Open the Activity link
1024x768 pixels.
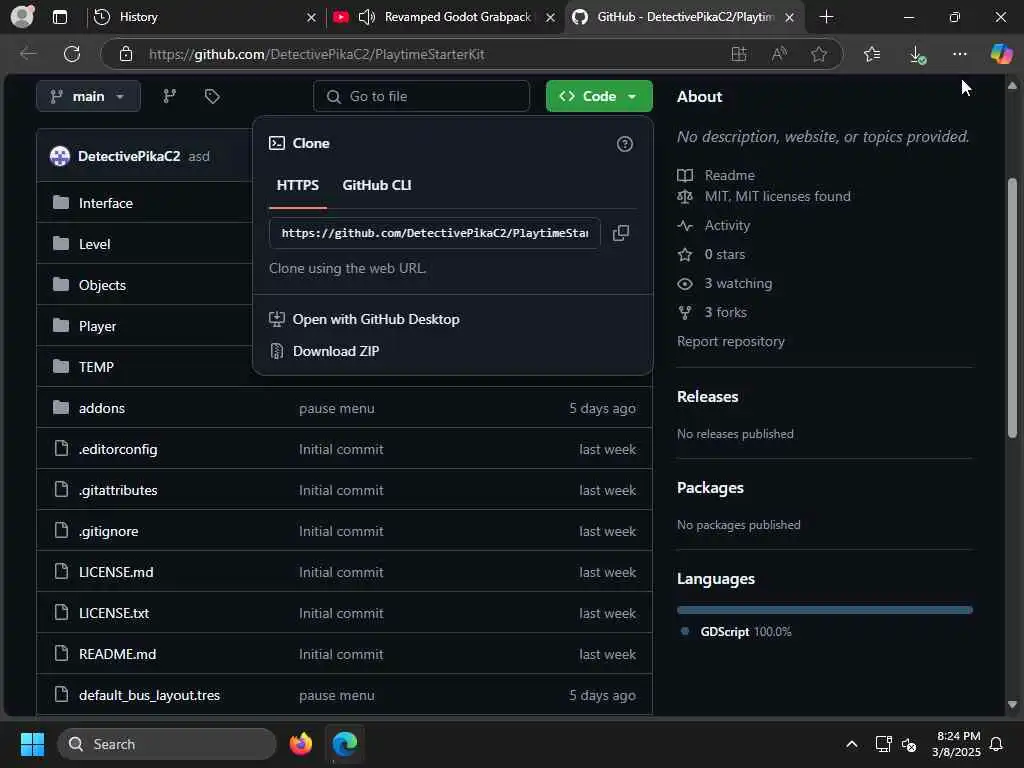727,225
